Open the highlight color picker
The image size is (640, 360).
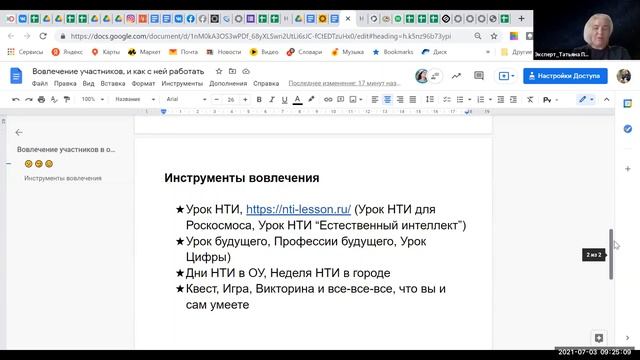(311, 100)
